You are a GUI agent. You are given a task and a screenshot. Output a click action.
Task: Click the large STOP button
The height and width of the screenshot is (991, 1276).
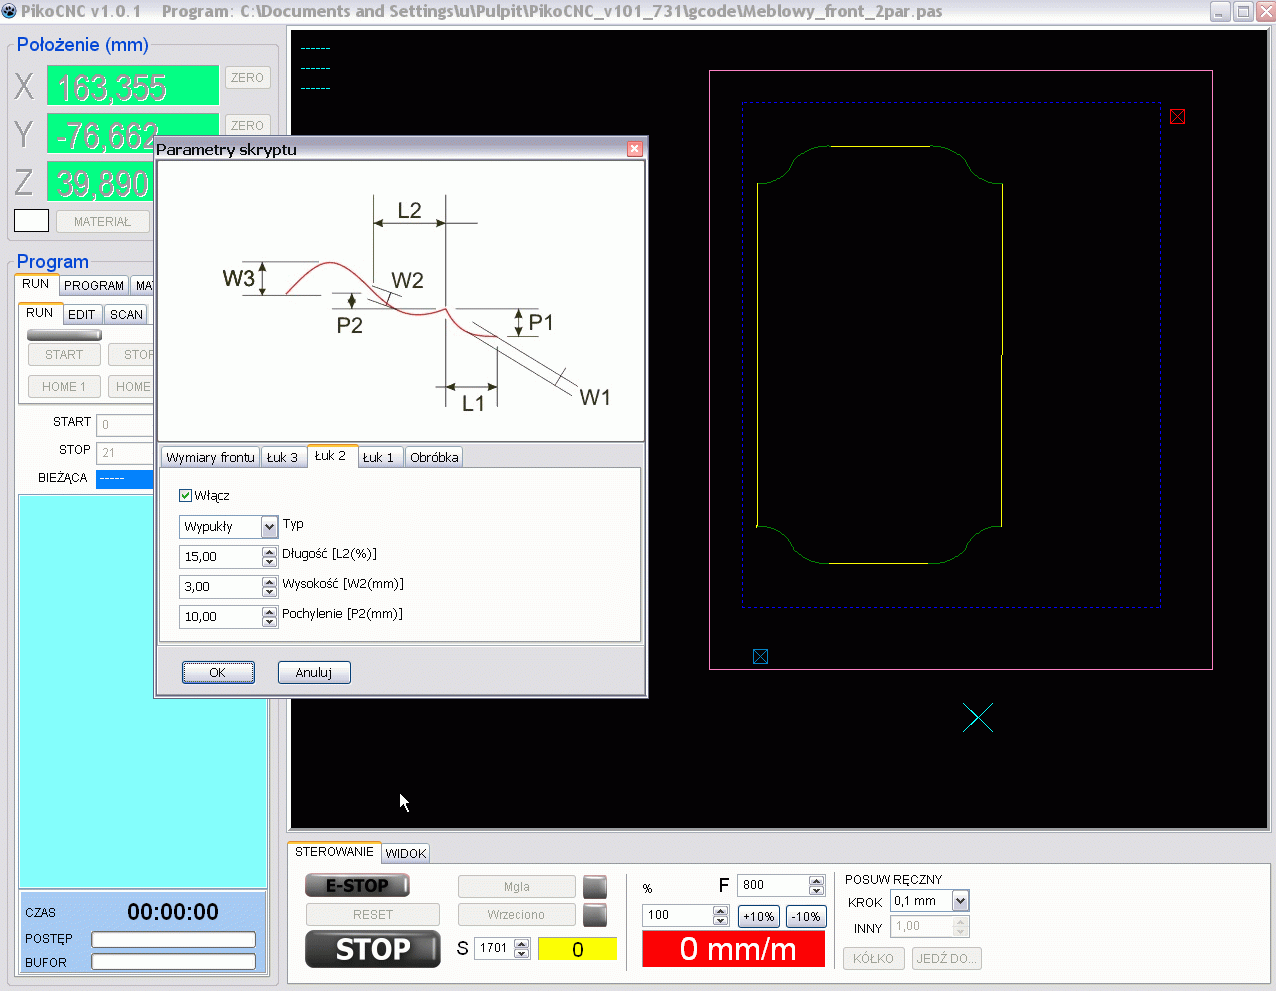[373, 949]
